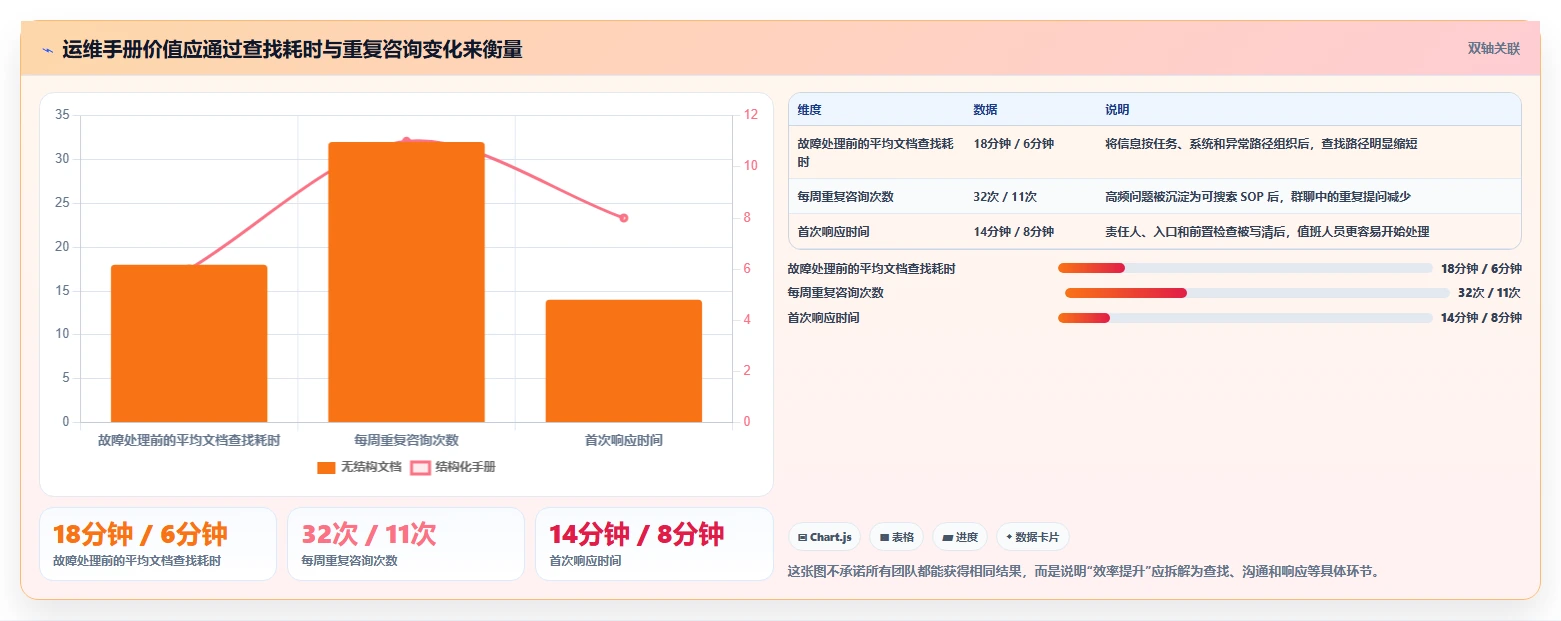
Task: Click progress bar for 故障处理前的平均文档查找耗时
Action: click(1245, 268)
